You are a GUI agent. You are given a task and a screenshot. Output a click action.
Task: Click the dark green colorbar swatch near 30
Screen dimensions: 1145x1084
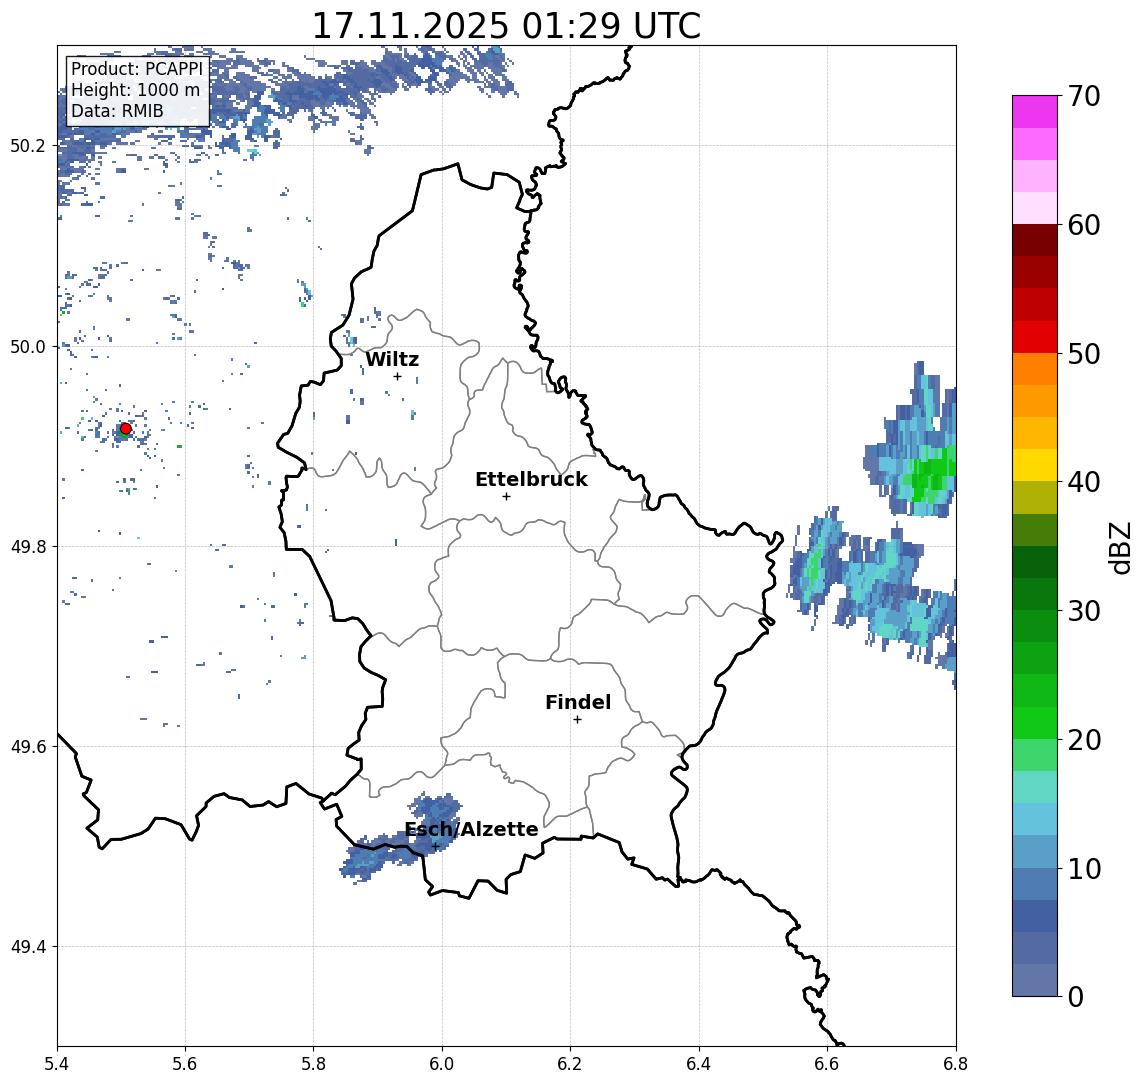point(1035,594)
